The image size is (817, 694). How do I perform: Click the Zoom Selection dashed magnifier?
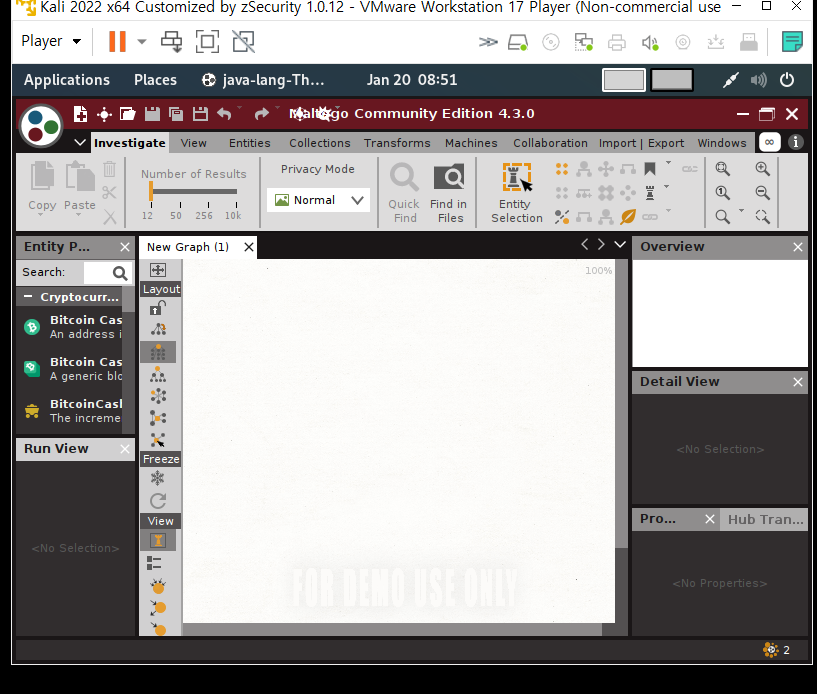[762, 216]
